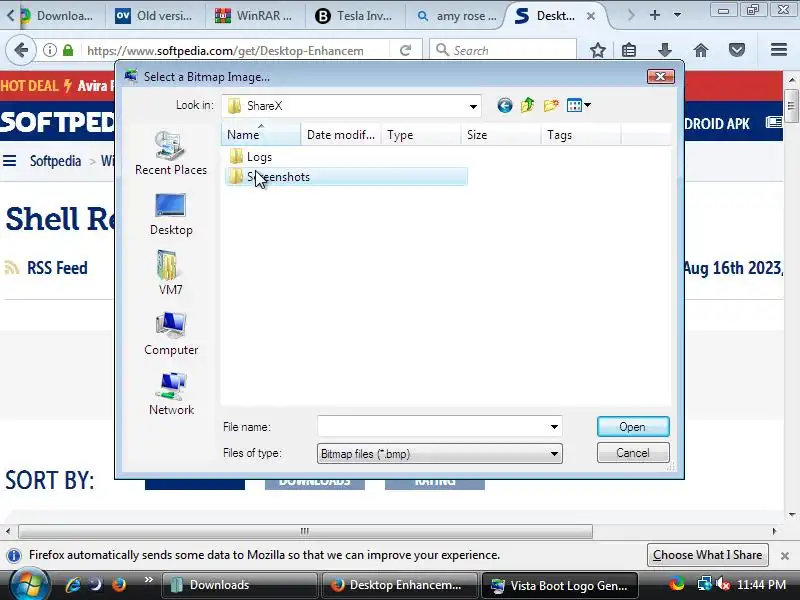This screenshot has width=800, height=600.
Task: Switch to Desktop Enhancem... taskbar item
Action: 400,585
